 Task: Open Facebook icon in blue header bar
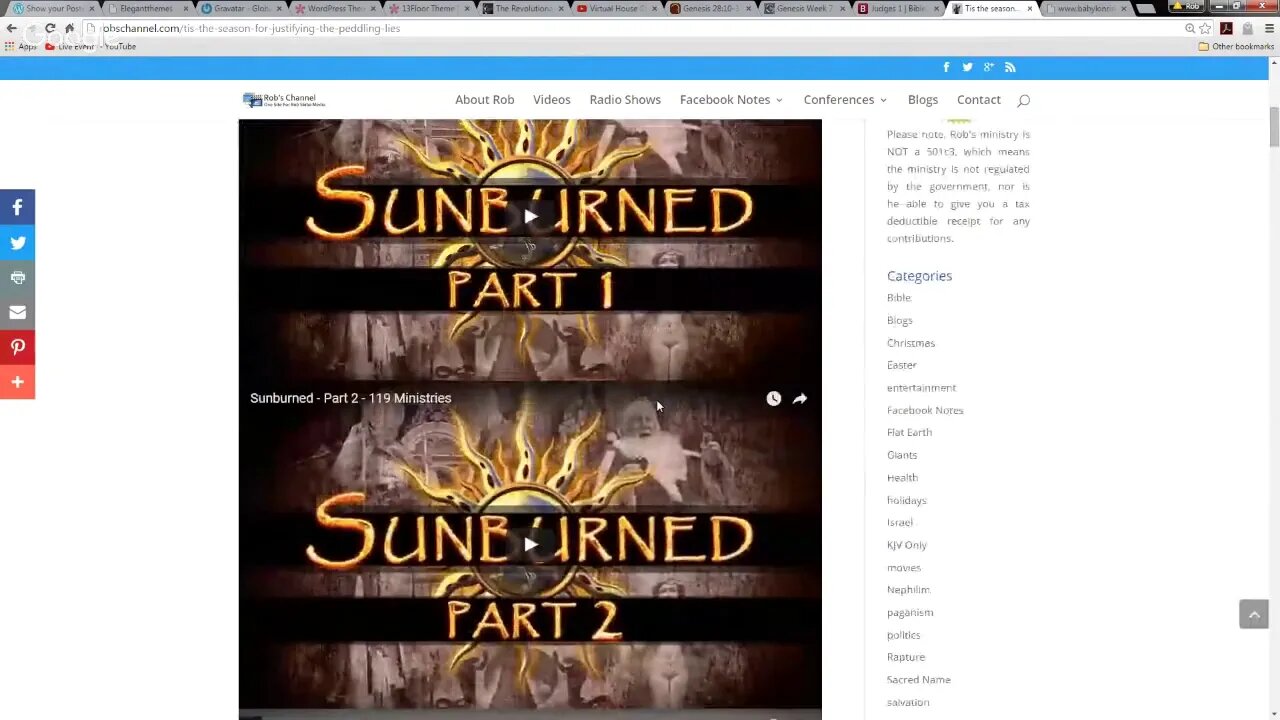[946, 67]
